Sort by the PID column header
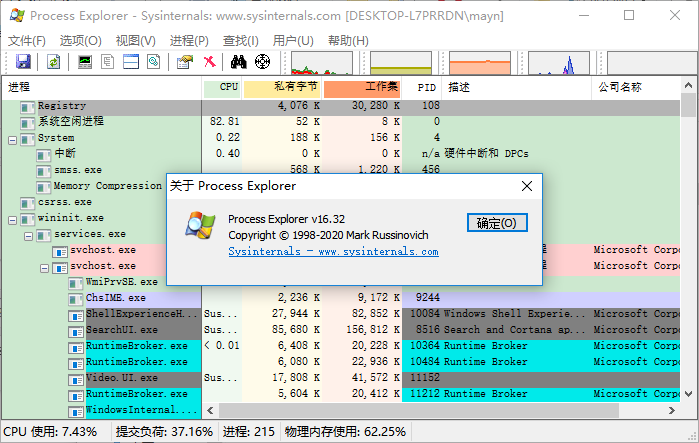 (422, 87)
